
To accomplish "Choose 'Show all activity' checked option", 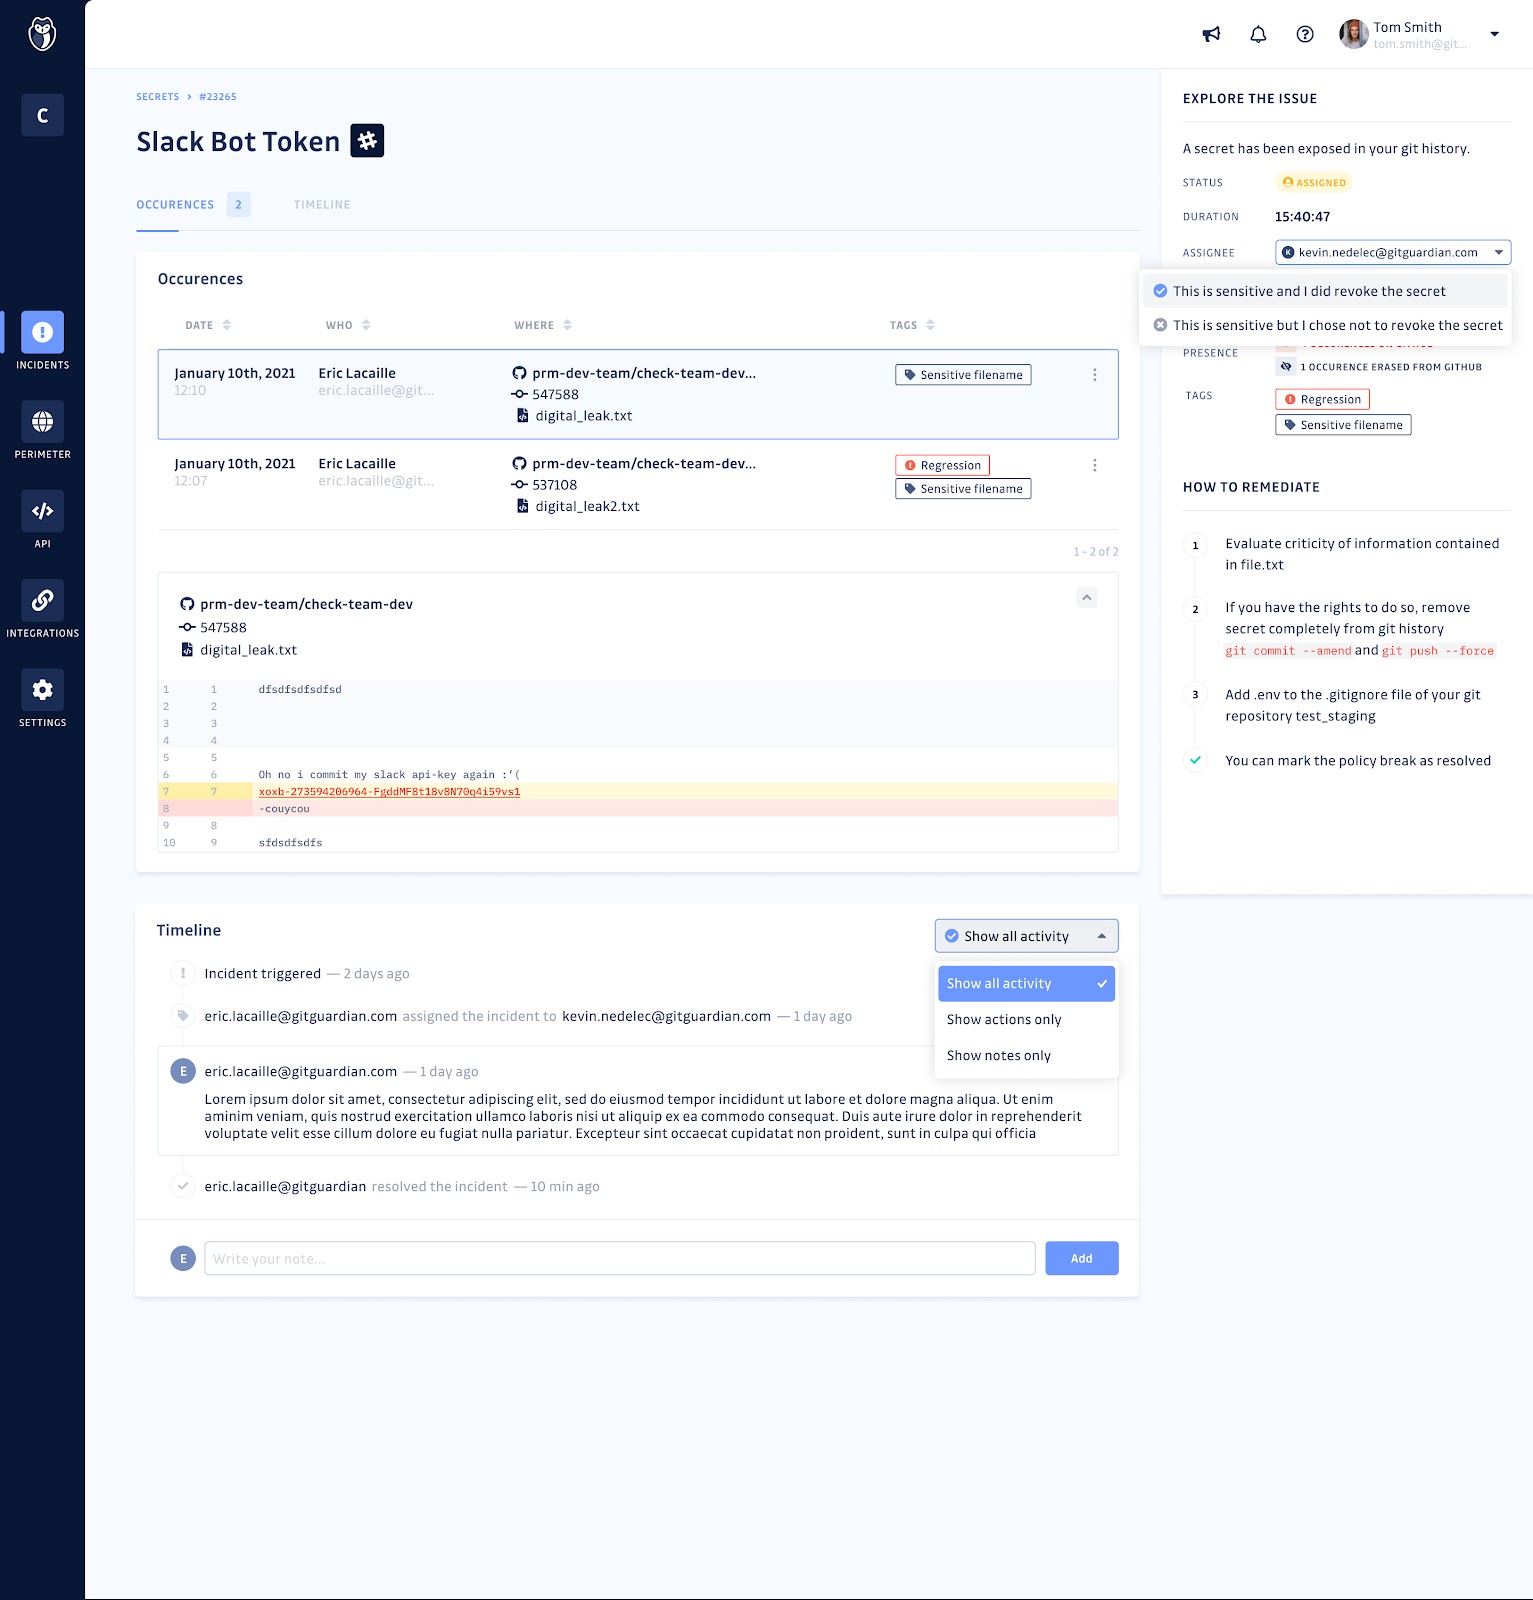I will pyautogui.click(x=1026, y=983).
